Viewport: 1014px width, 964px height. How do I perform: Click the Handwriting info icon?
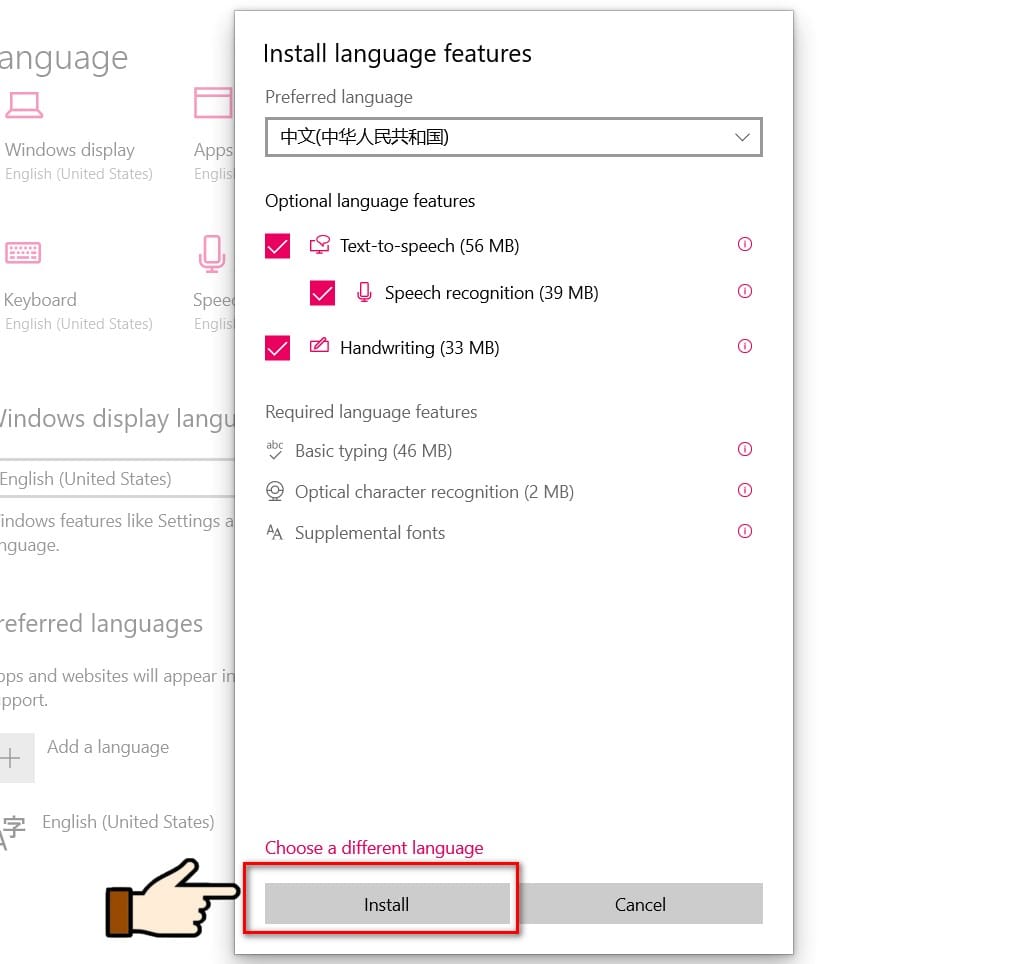coord(745,346)
